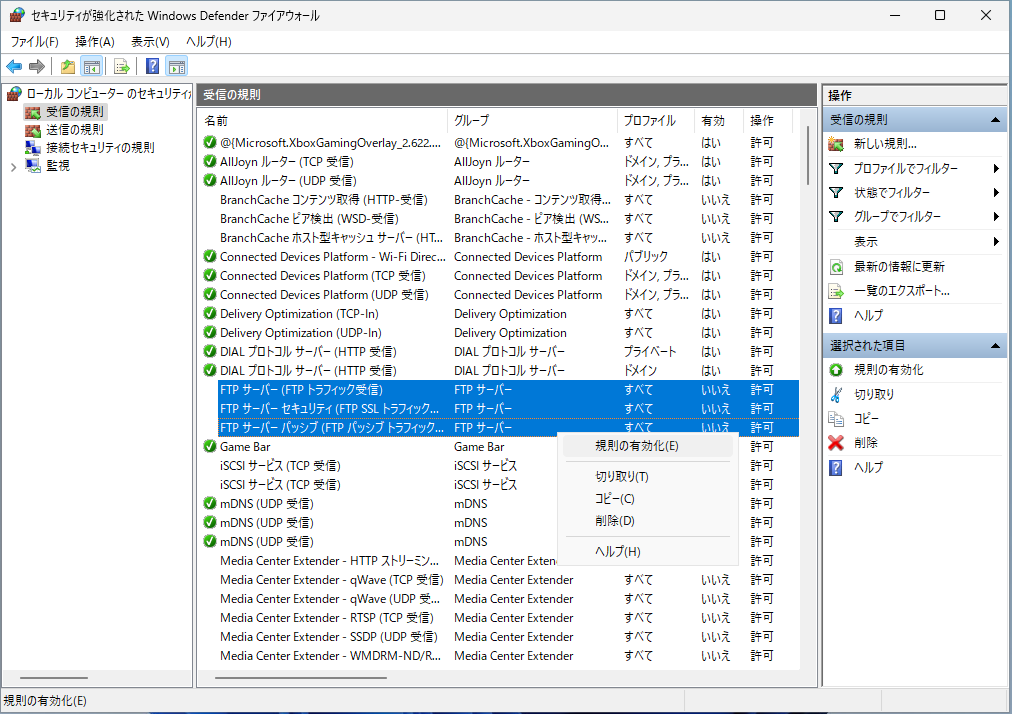This screenshot has height=714, width=1012.
Task: Collapse the 受信の規則 actions section
Action: [995, 120]
